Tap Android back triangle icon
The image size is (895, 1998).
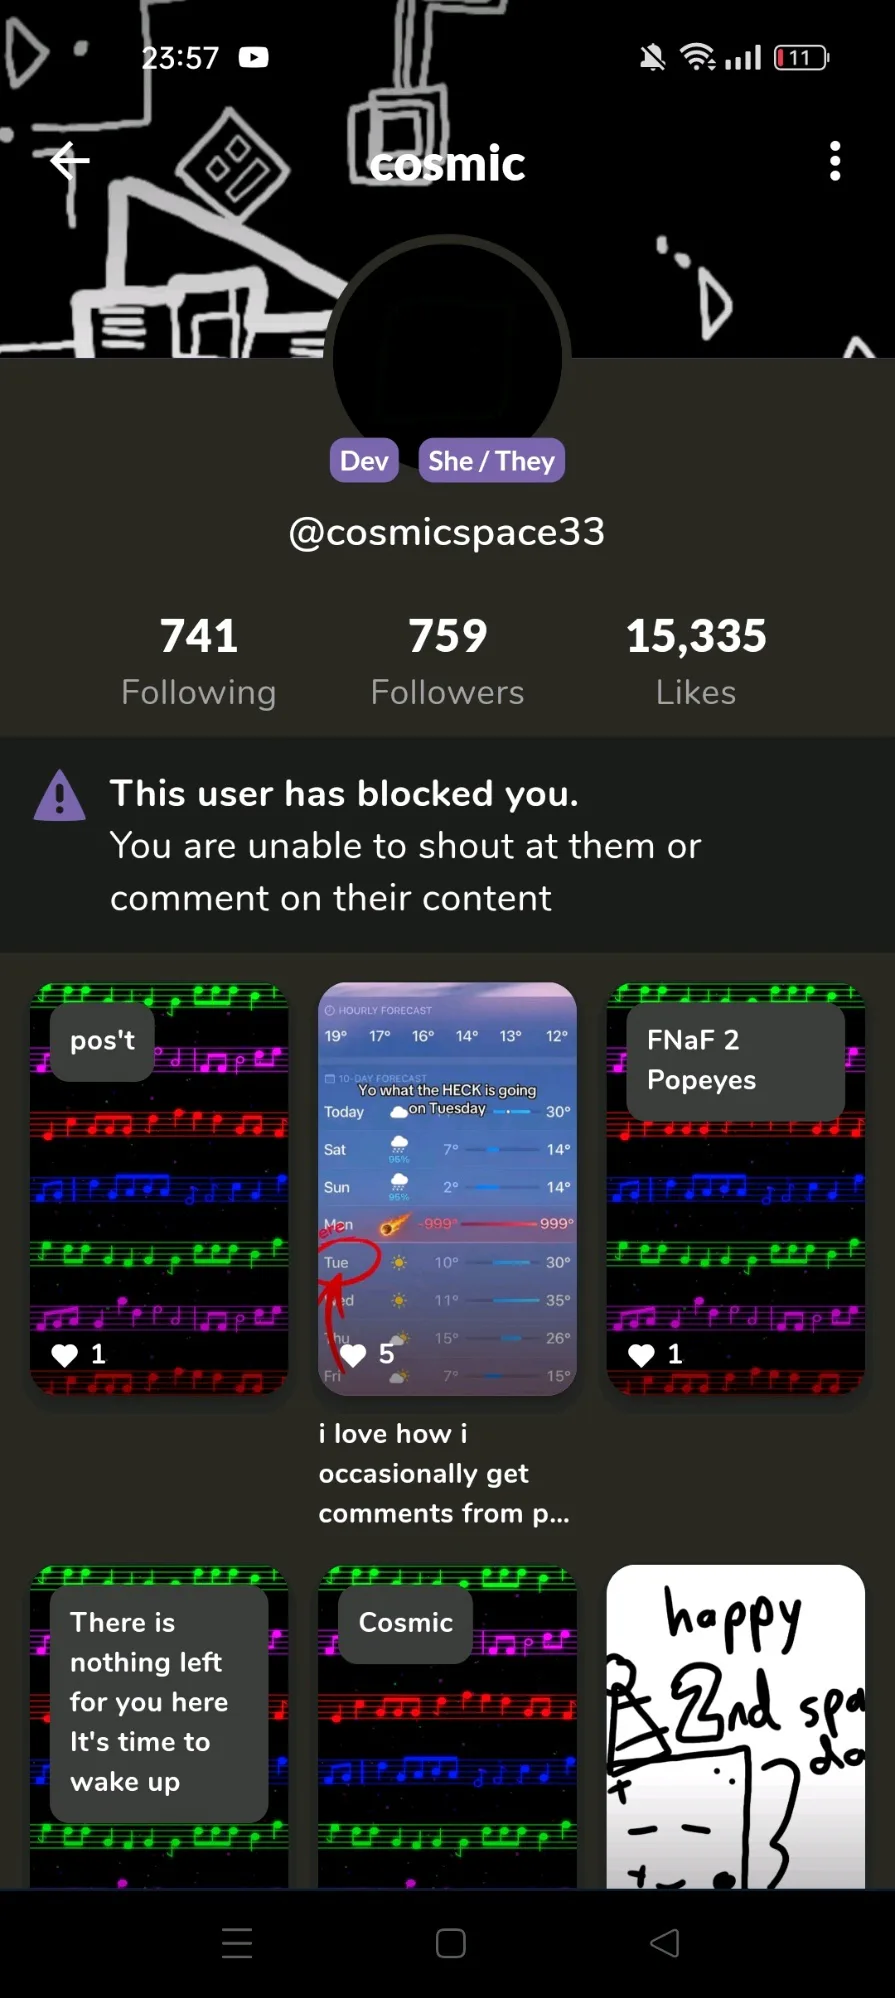665,1943
